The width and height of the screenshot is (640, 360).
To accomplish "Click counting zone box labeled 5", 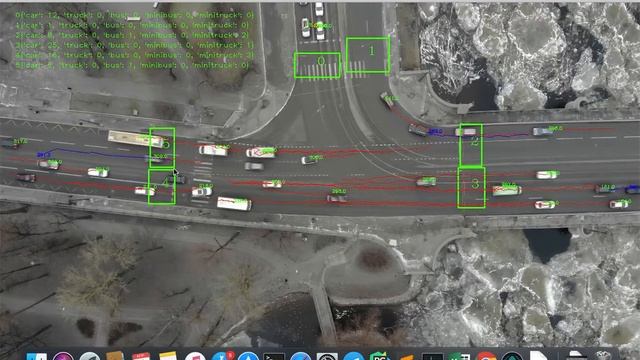I will (x=162, y=147).
